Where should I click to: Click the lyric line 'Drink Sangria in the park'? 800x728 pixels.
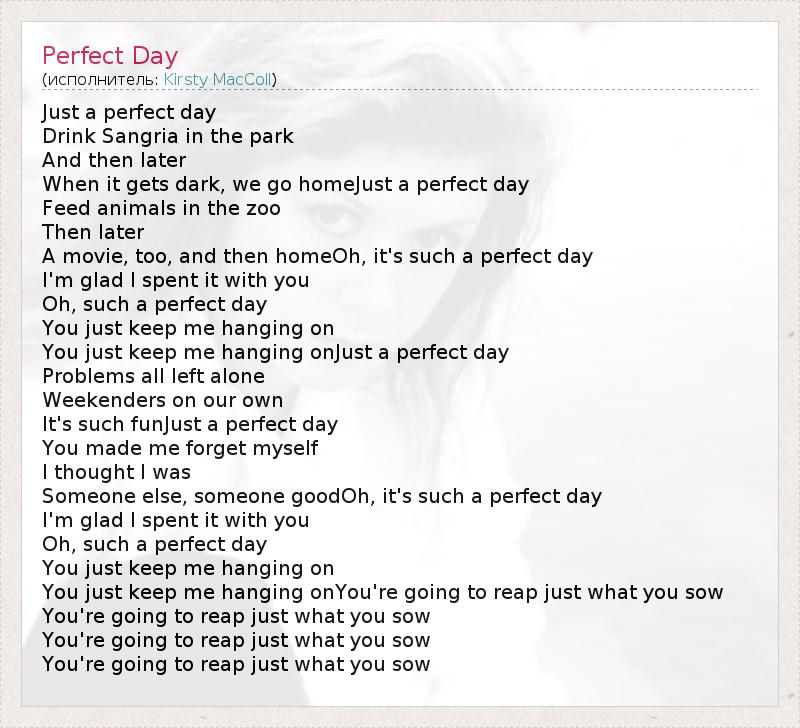(168, 136)
